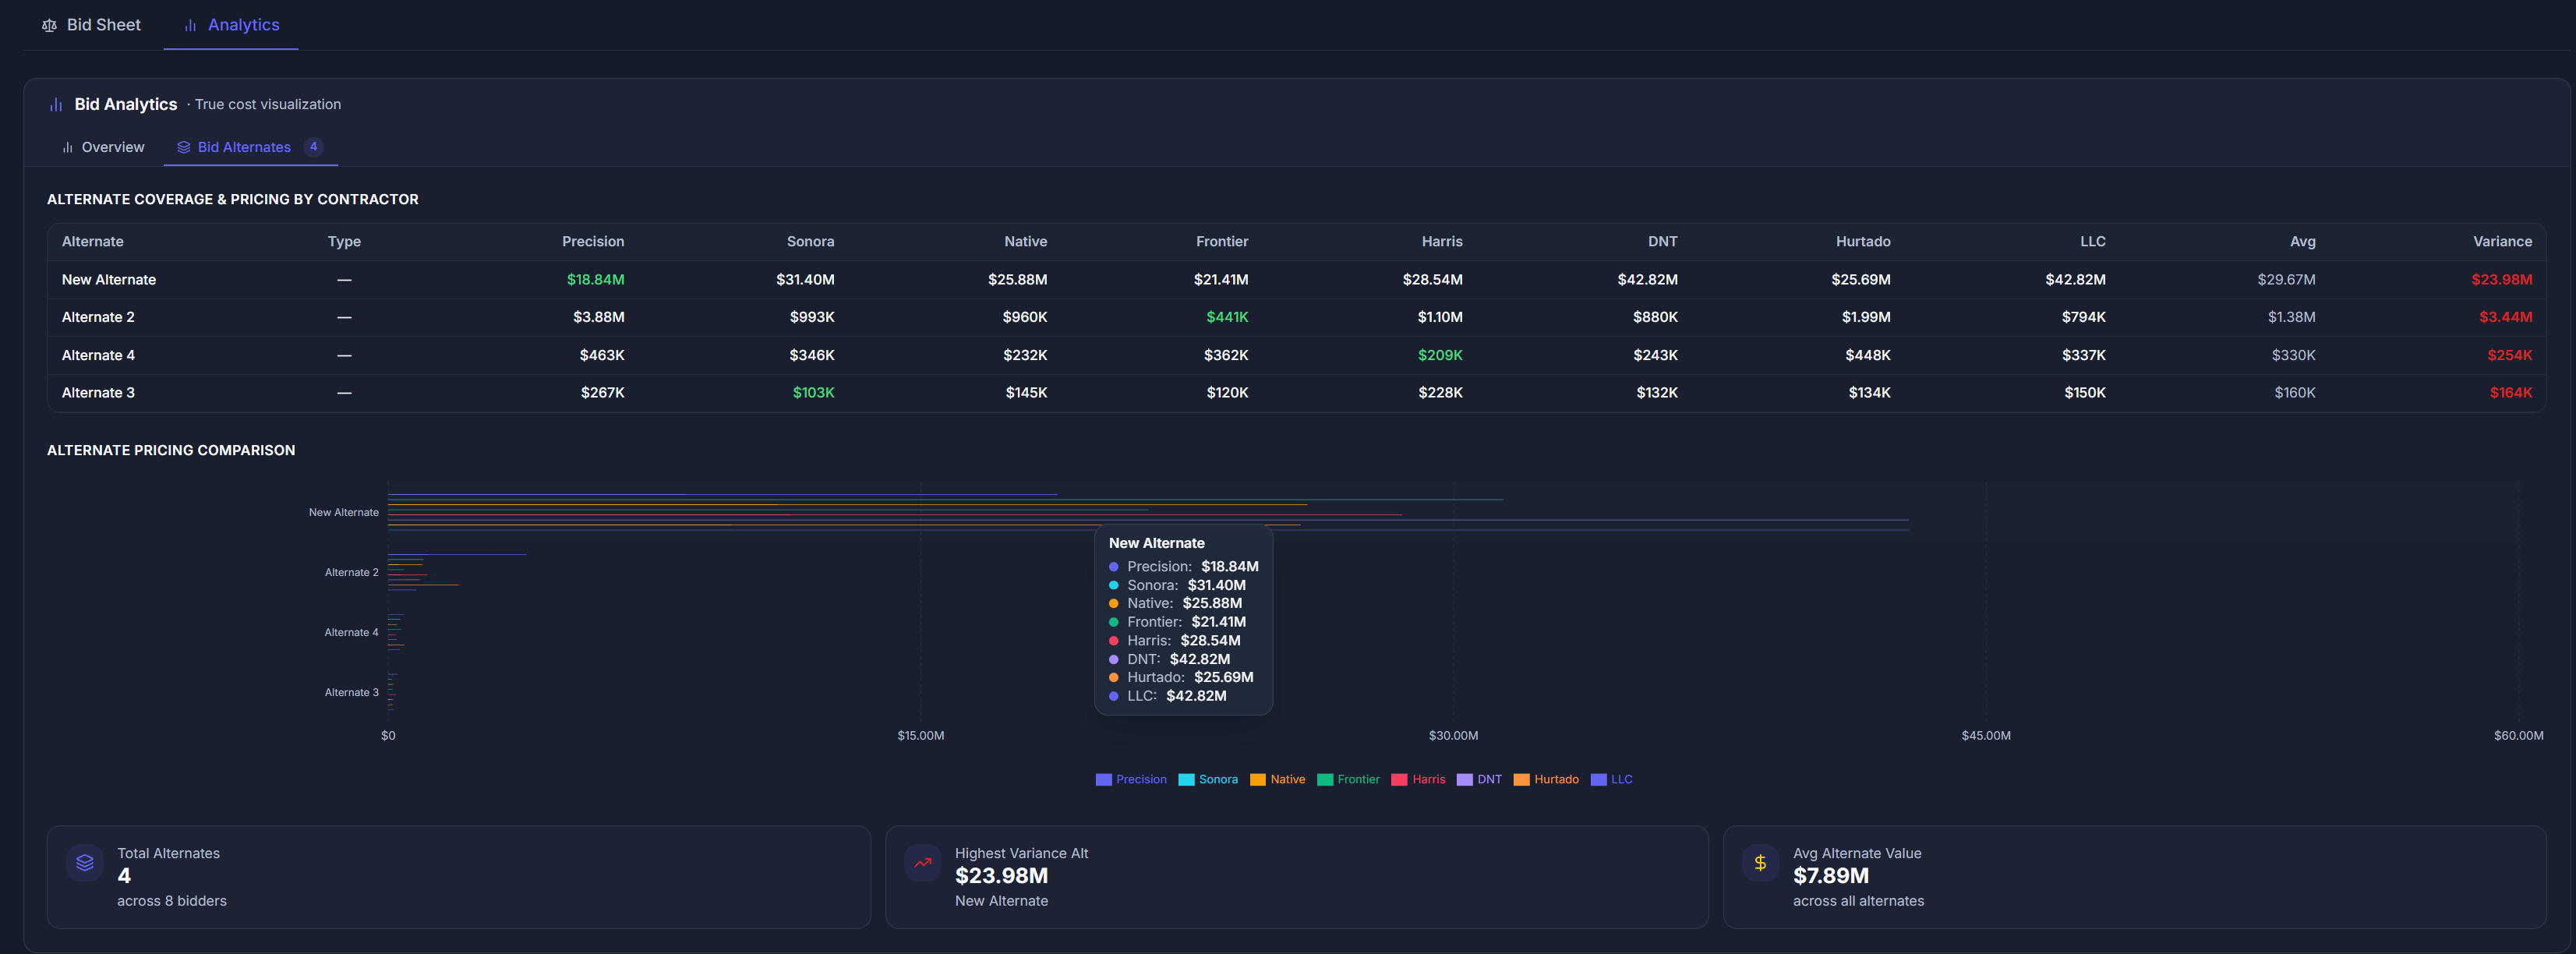Click the Variance column header
2576x954 pixels.
[2502, 242]
